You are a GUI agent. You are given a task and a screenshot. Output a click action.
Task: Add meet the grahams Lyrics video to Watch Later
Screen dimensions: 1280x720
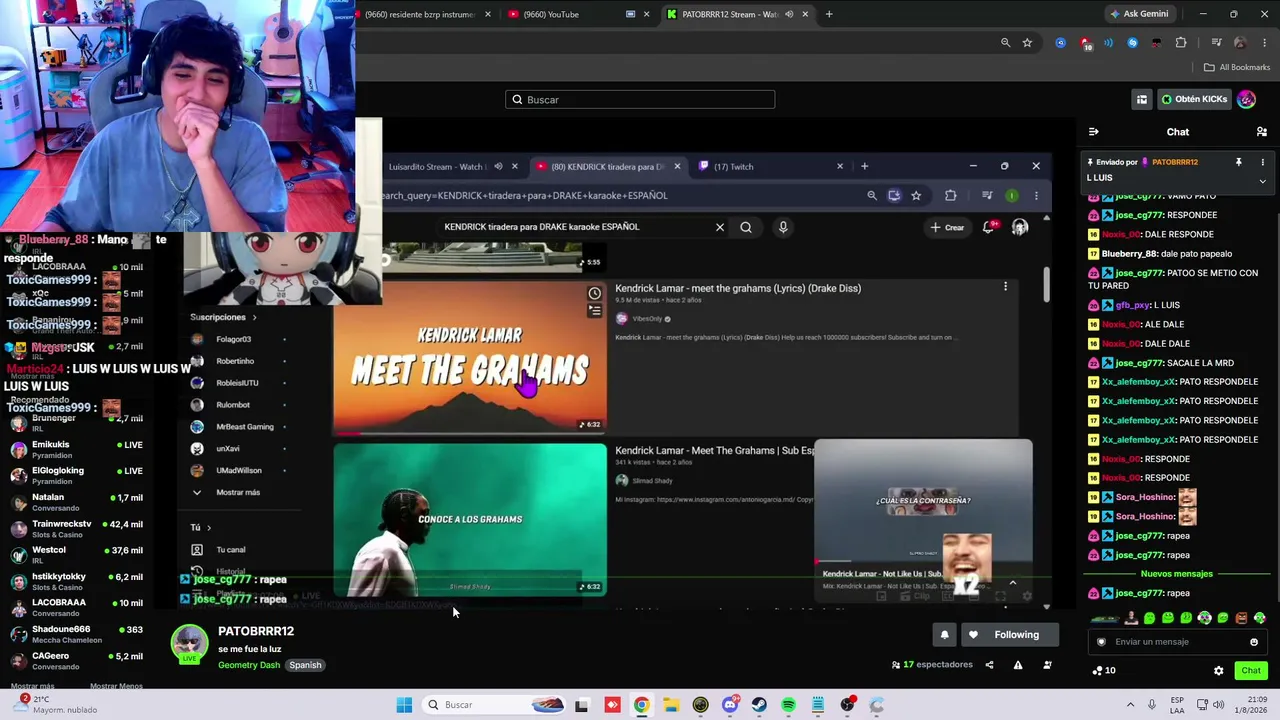595,293
